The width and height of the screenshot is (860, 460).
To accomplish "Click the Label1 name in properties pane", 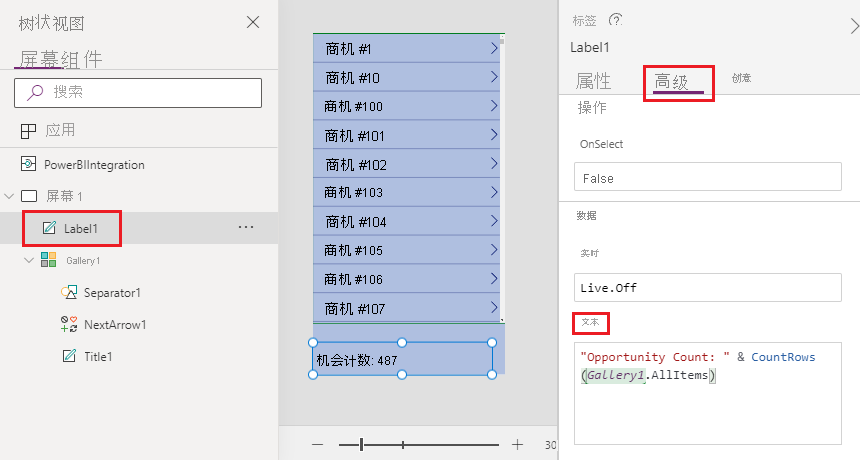I will click(590, 47).
